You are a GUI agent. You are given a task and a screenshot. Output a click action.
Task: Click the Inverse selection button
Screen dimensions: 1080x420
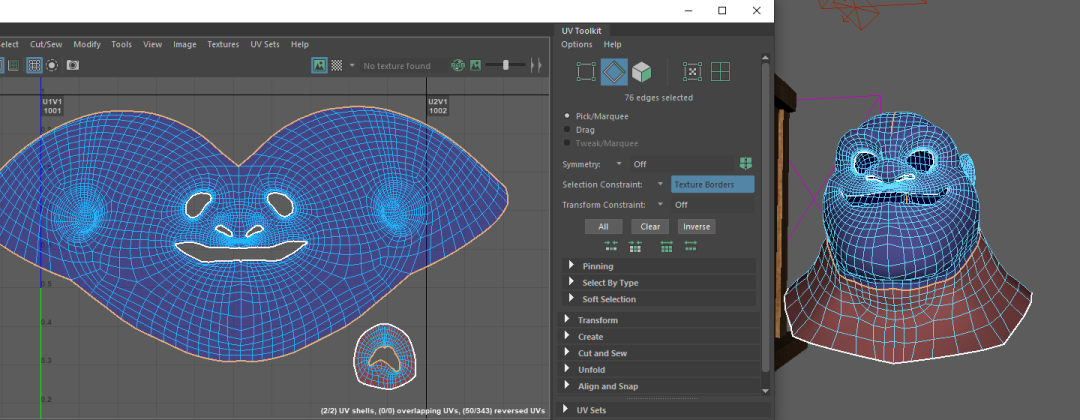coord(696,227)
